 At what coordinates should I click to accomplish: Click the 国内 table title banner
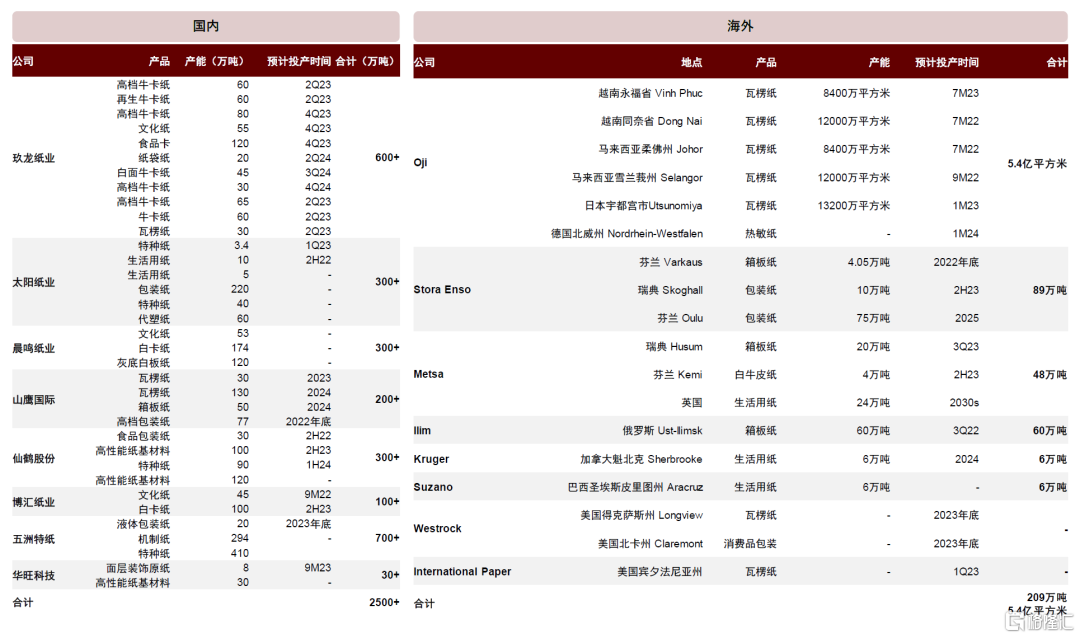pyautogui.click(x=206, y=26)
